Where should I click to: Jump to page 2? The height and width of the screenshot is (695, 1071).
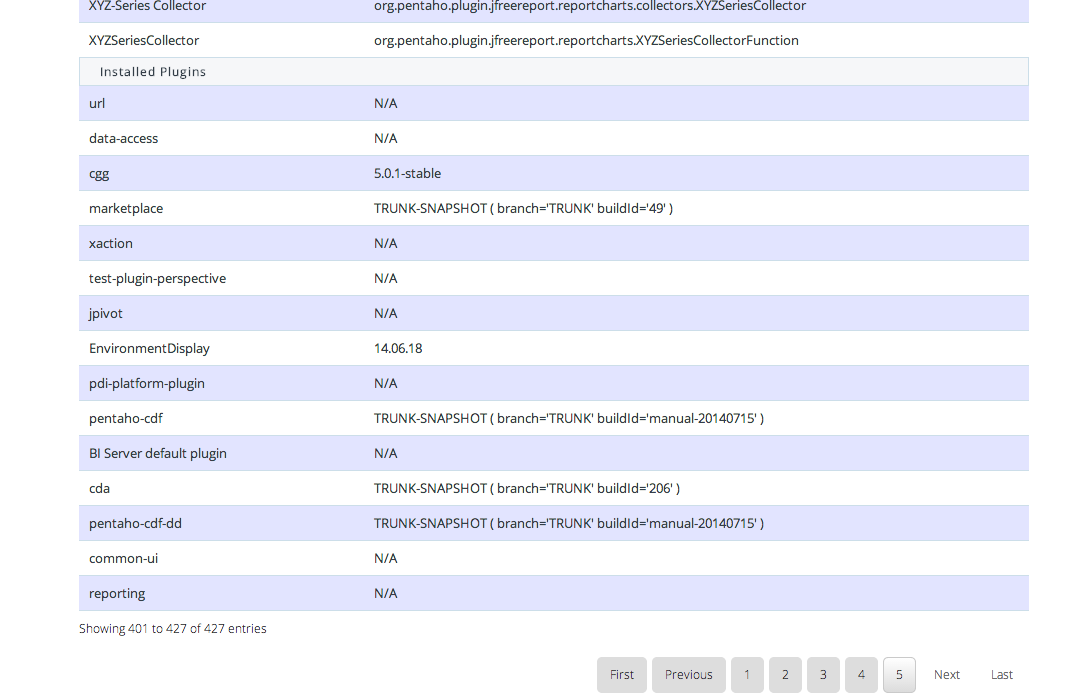[x=785, y=675]
